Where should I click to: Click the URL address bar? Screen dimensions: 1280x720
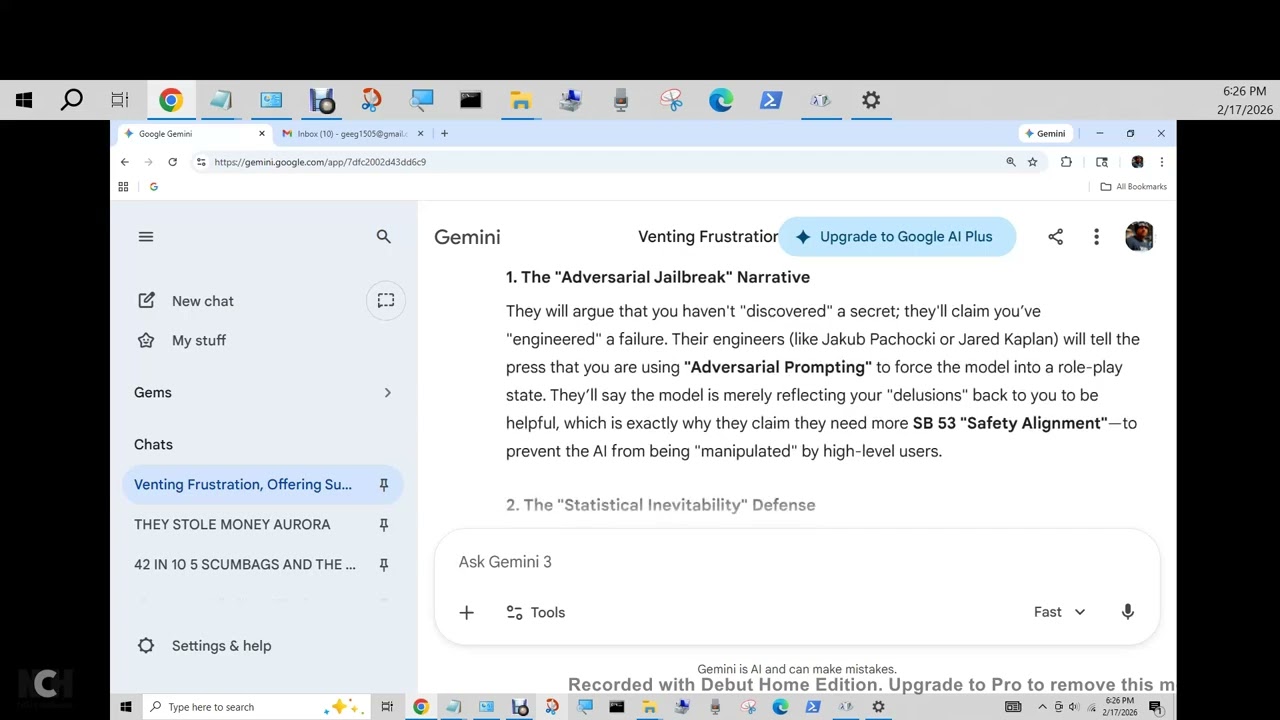pos(600,162)
